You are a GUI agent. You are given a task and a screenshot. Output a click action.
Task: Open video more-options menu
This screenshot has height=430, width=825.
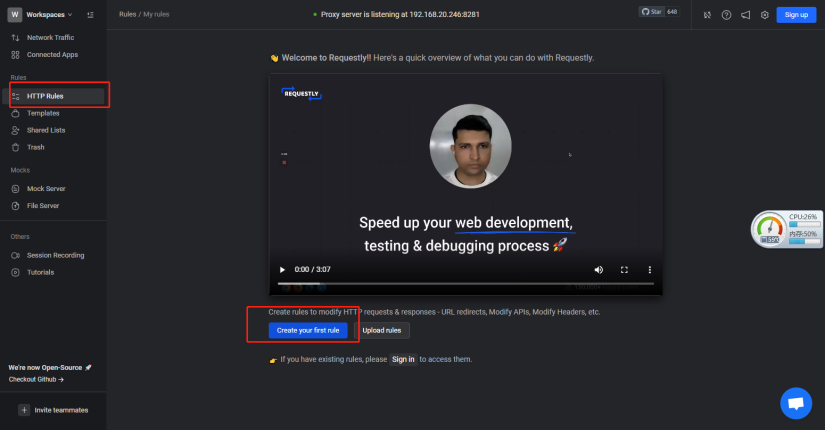[x=650, y=269]
